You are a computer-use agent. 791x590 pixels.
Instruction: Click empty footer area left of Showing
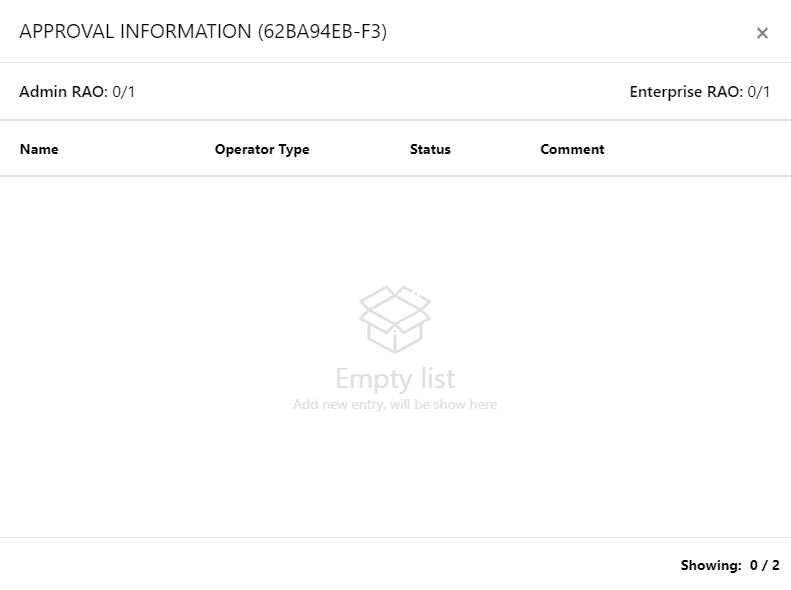tap(300, 565)
